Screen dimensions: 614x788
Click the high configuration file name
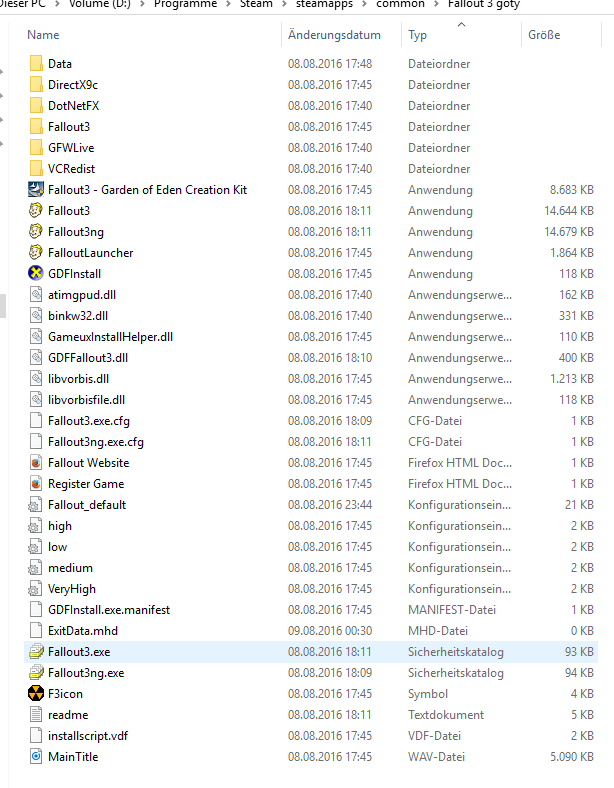[60, 526]
